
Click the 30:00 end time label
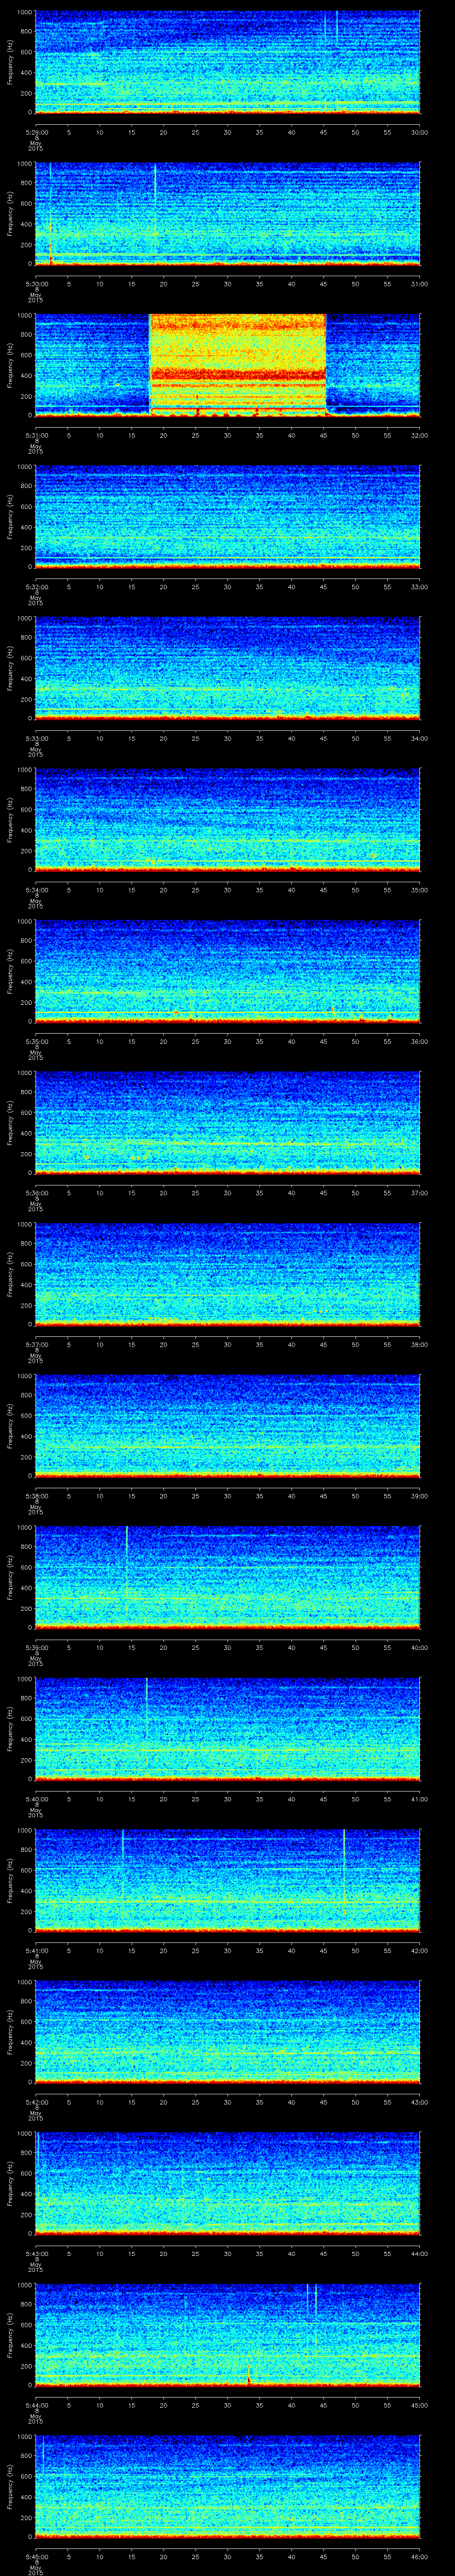tap(419, 132)
